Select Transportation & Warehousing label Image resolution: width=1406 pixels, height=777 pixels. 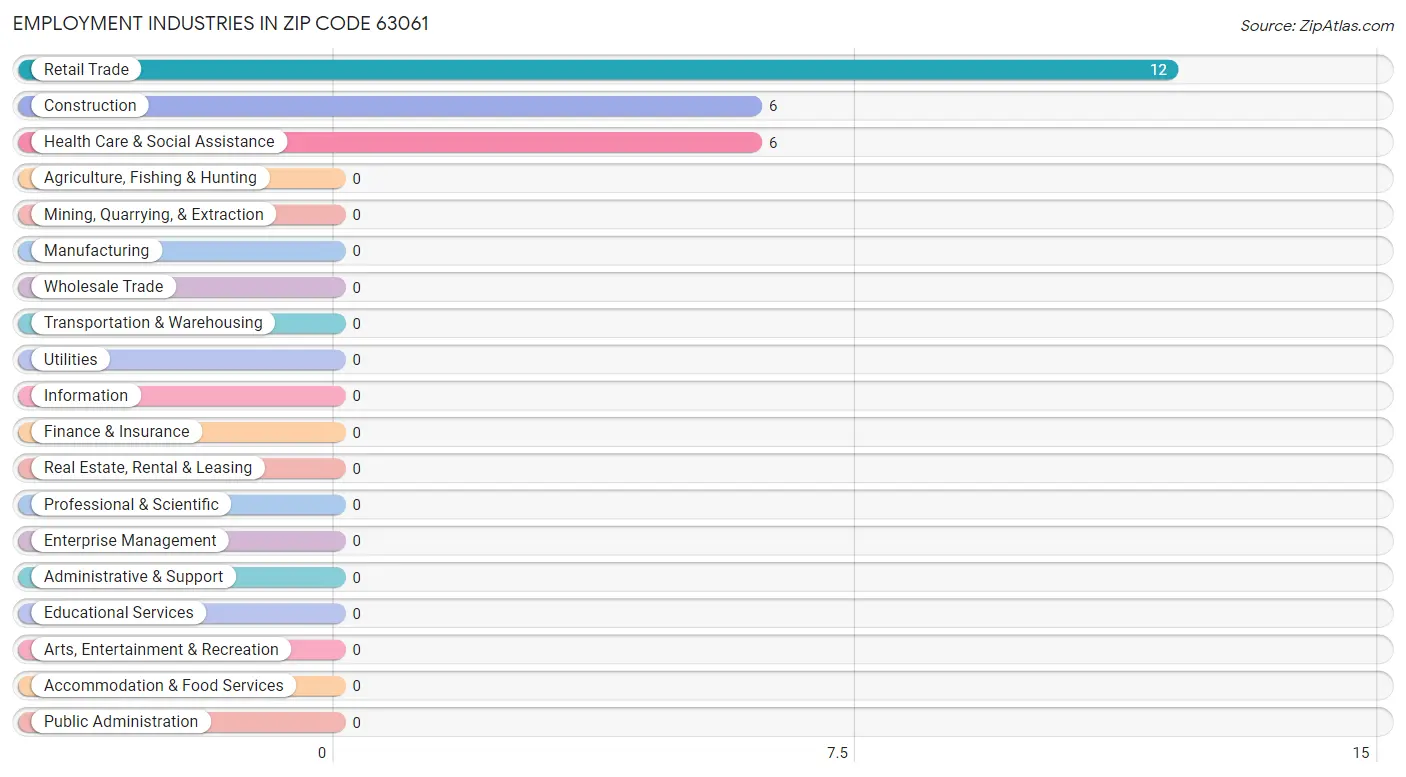[x=153, y=323]
